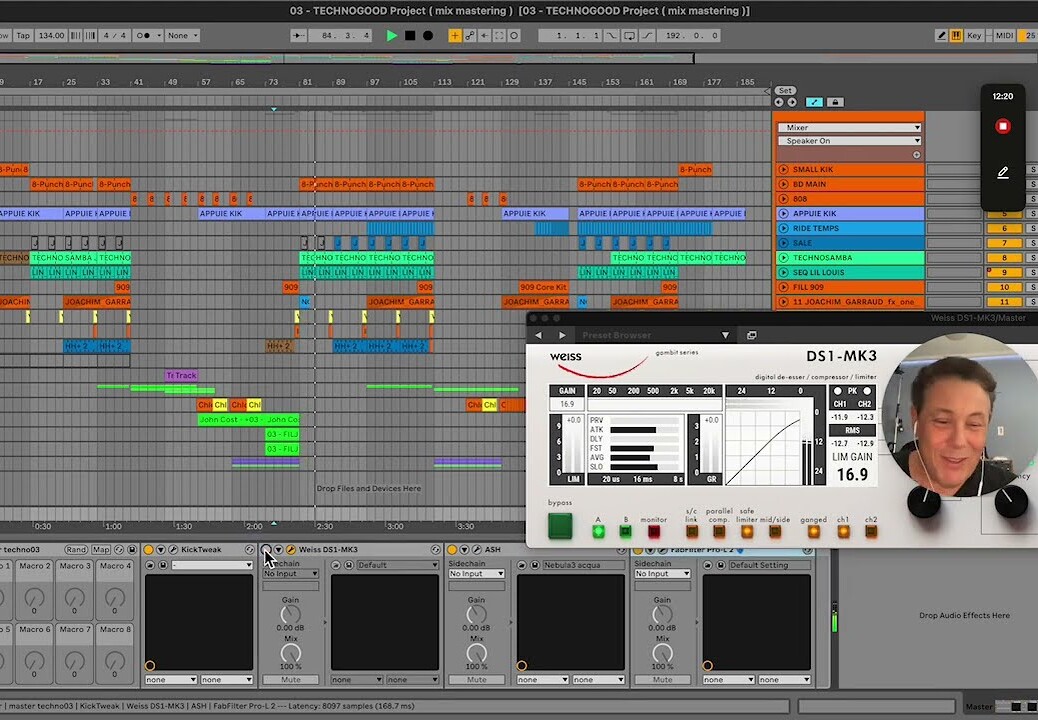The height and width of the screenshot is (720, 1038).
Task: Select setting B on Weiss DS1-MK3
Action: click(625, 531)
